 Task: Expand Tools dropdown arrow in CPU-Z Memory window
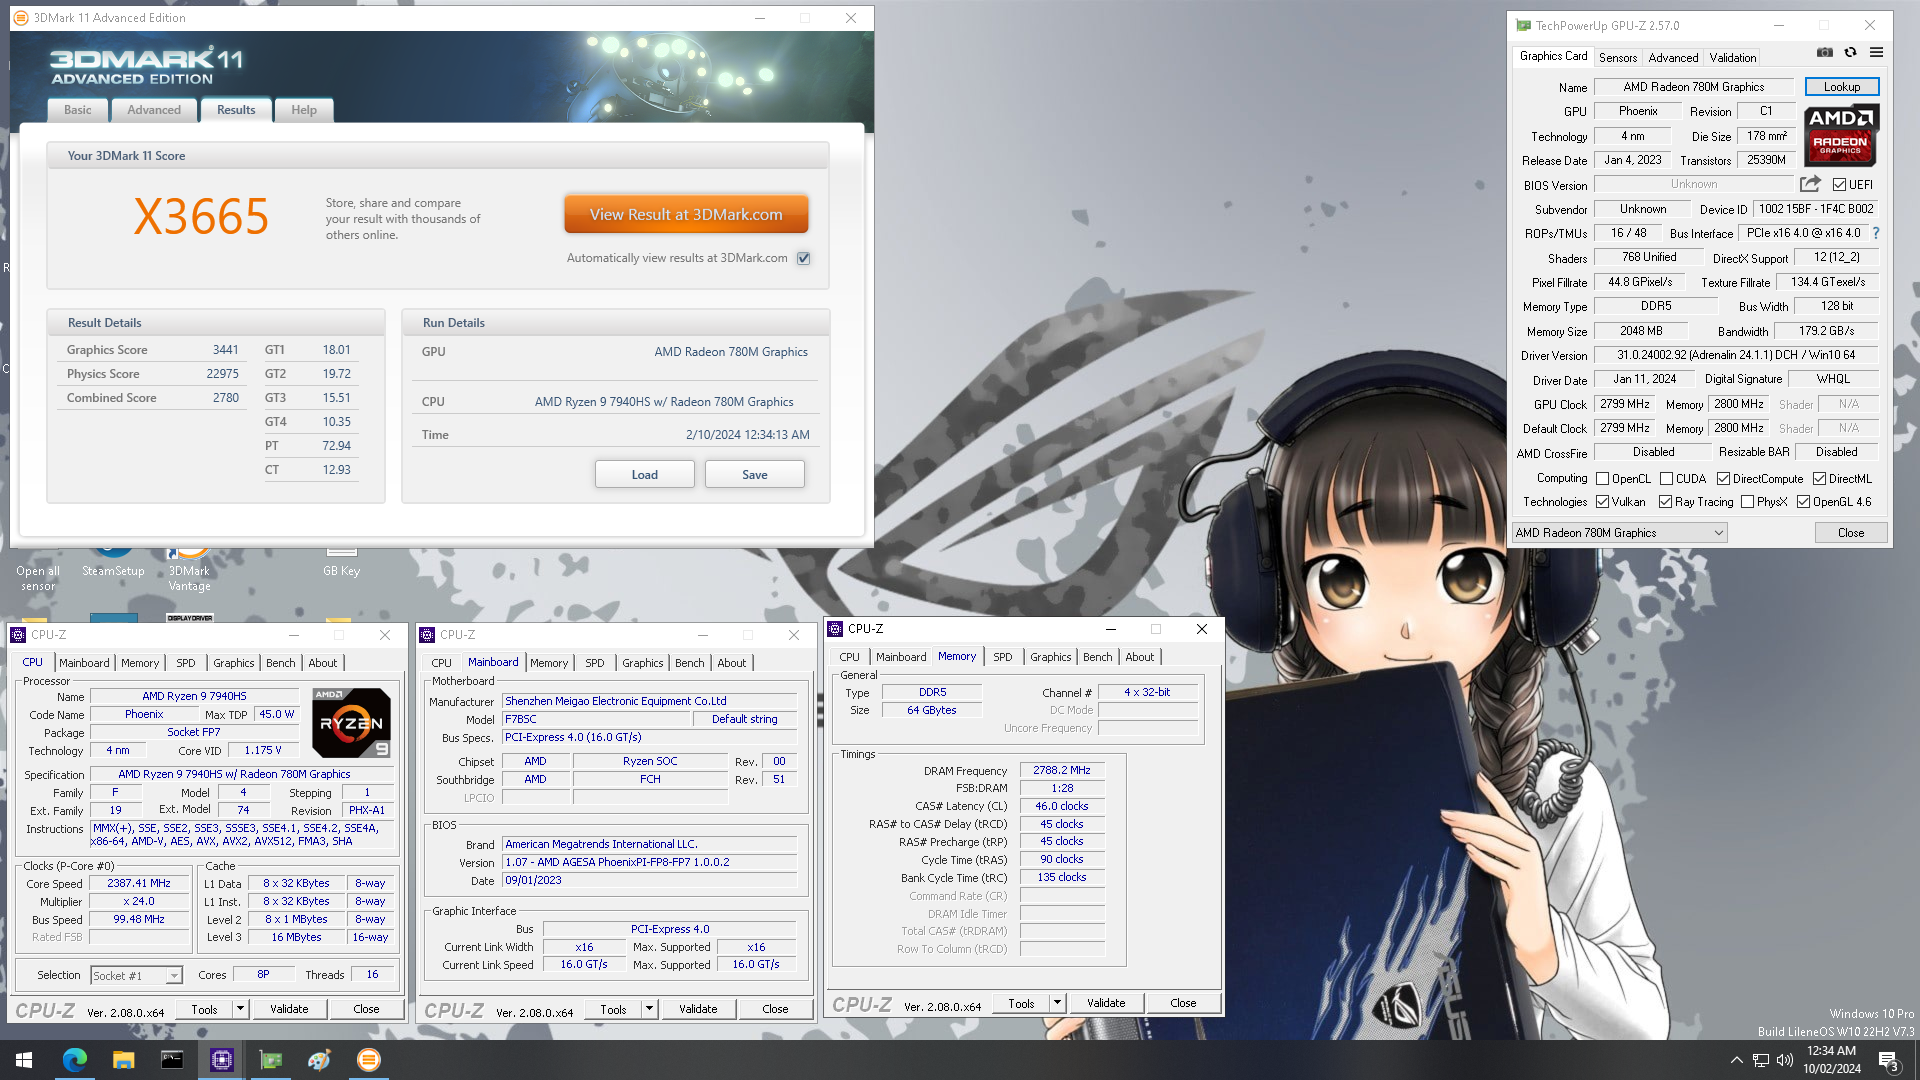[x=1057, y=1003]
